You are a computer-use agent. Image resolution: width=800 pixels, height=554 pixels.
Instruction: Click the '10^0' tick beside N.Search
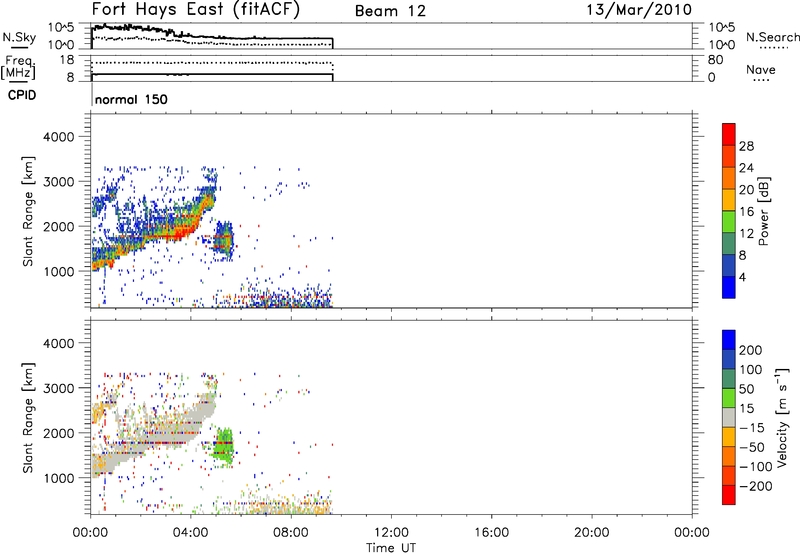point(722,45)
